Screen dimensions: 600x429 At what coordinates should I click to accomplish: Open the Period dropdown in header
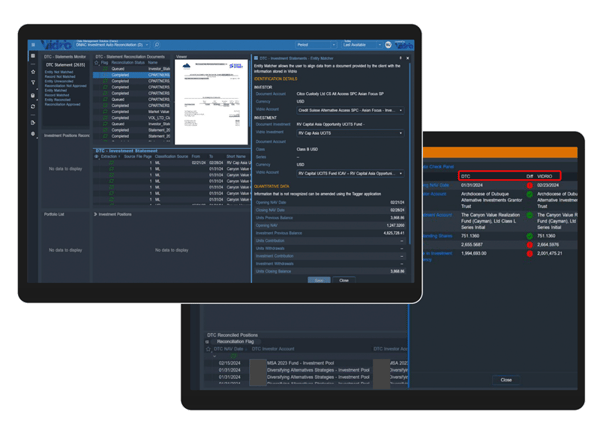(x=316, y=45)
